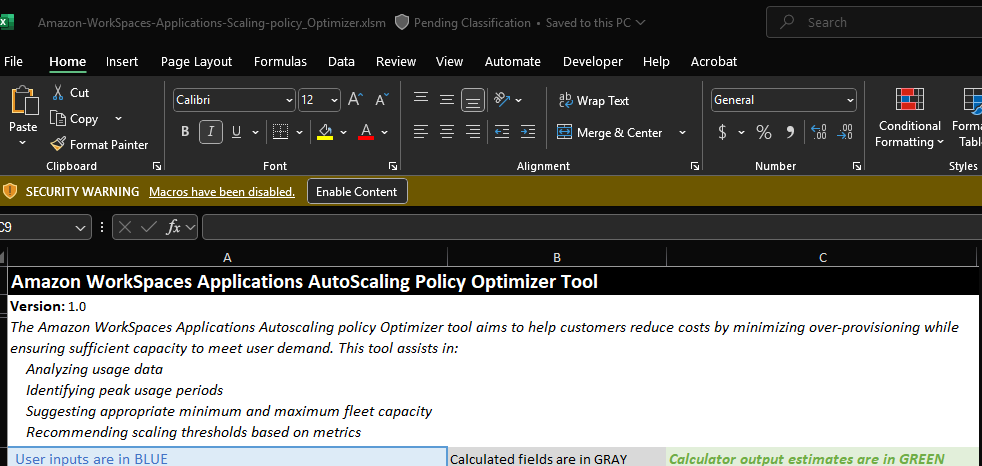This screenshot has width=982, height=466.
Task: Open the Formulas ribbon tab
Action: [280, 61]
